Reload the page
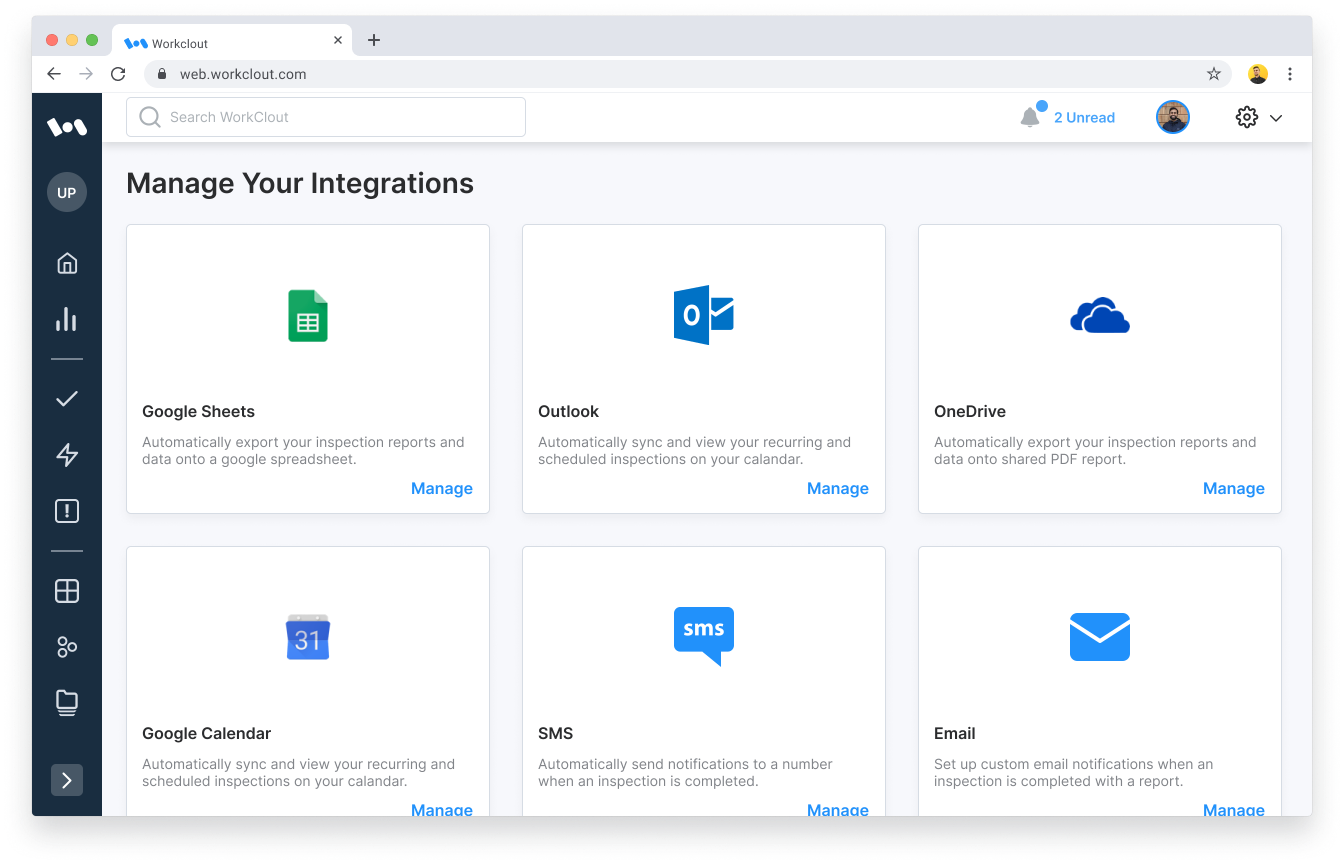The width and height of the screenshot is (1344, 864). click(118, 74)
